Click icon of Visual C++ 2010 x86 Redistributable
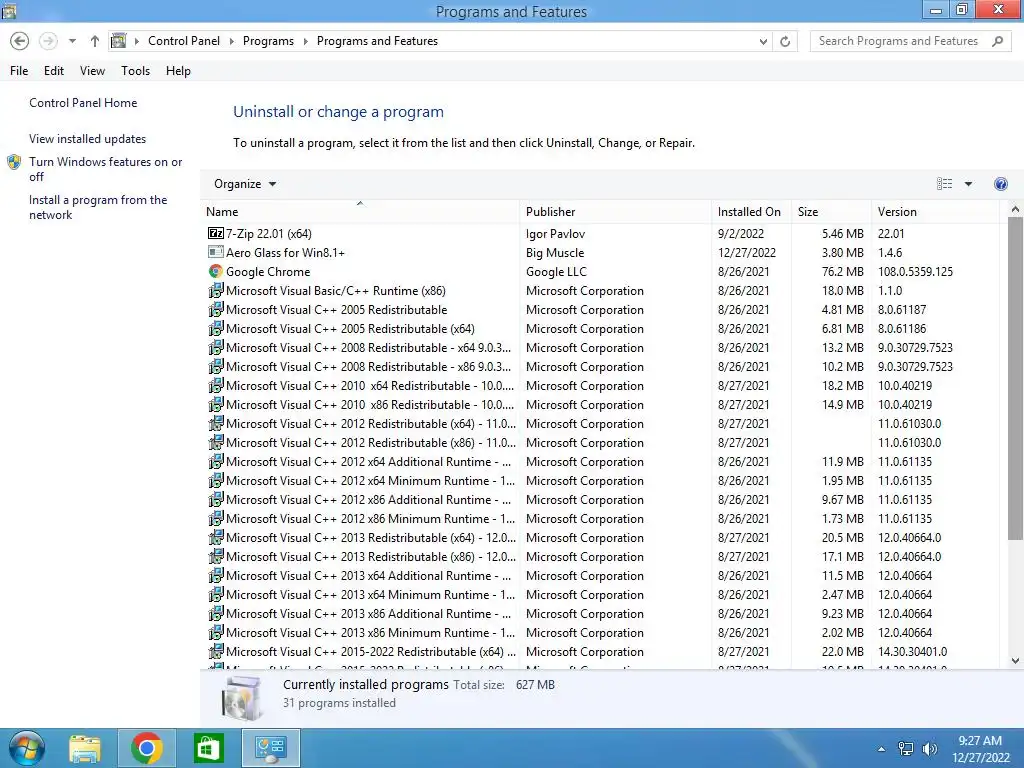This screenshot has height=768, width=1024. click(216, 404)
